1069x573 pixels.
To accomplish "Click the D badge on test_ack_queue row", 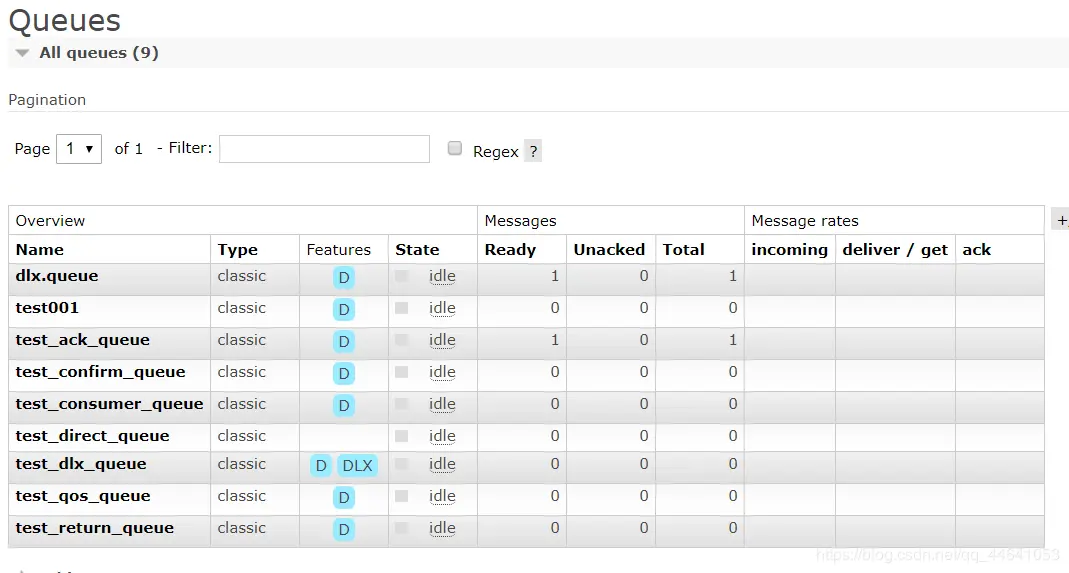I will (344, 341).
